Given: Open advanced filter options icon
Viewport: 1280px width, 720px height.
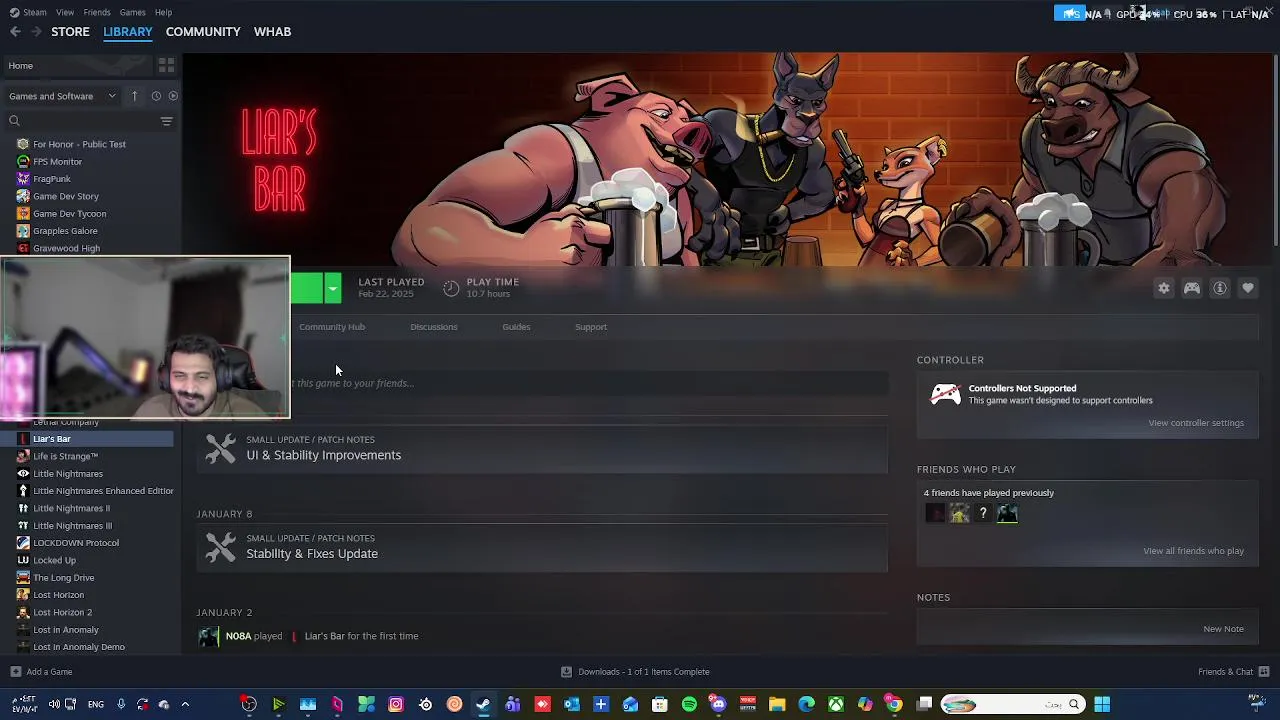Looking at the screenshot, I should pyautogui.click(x=166, y=121).
